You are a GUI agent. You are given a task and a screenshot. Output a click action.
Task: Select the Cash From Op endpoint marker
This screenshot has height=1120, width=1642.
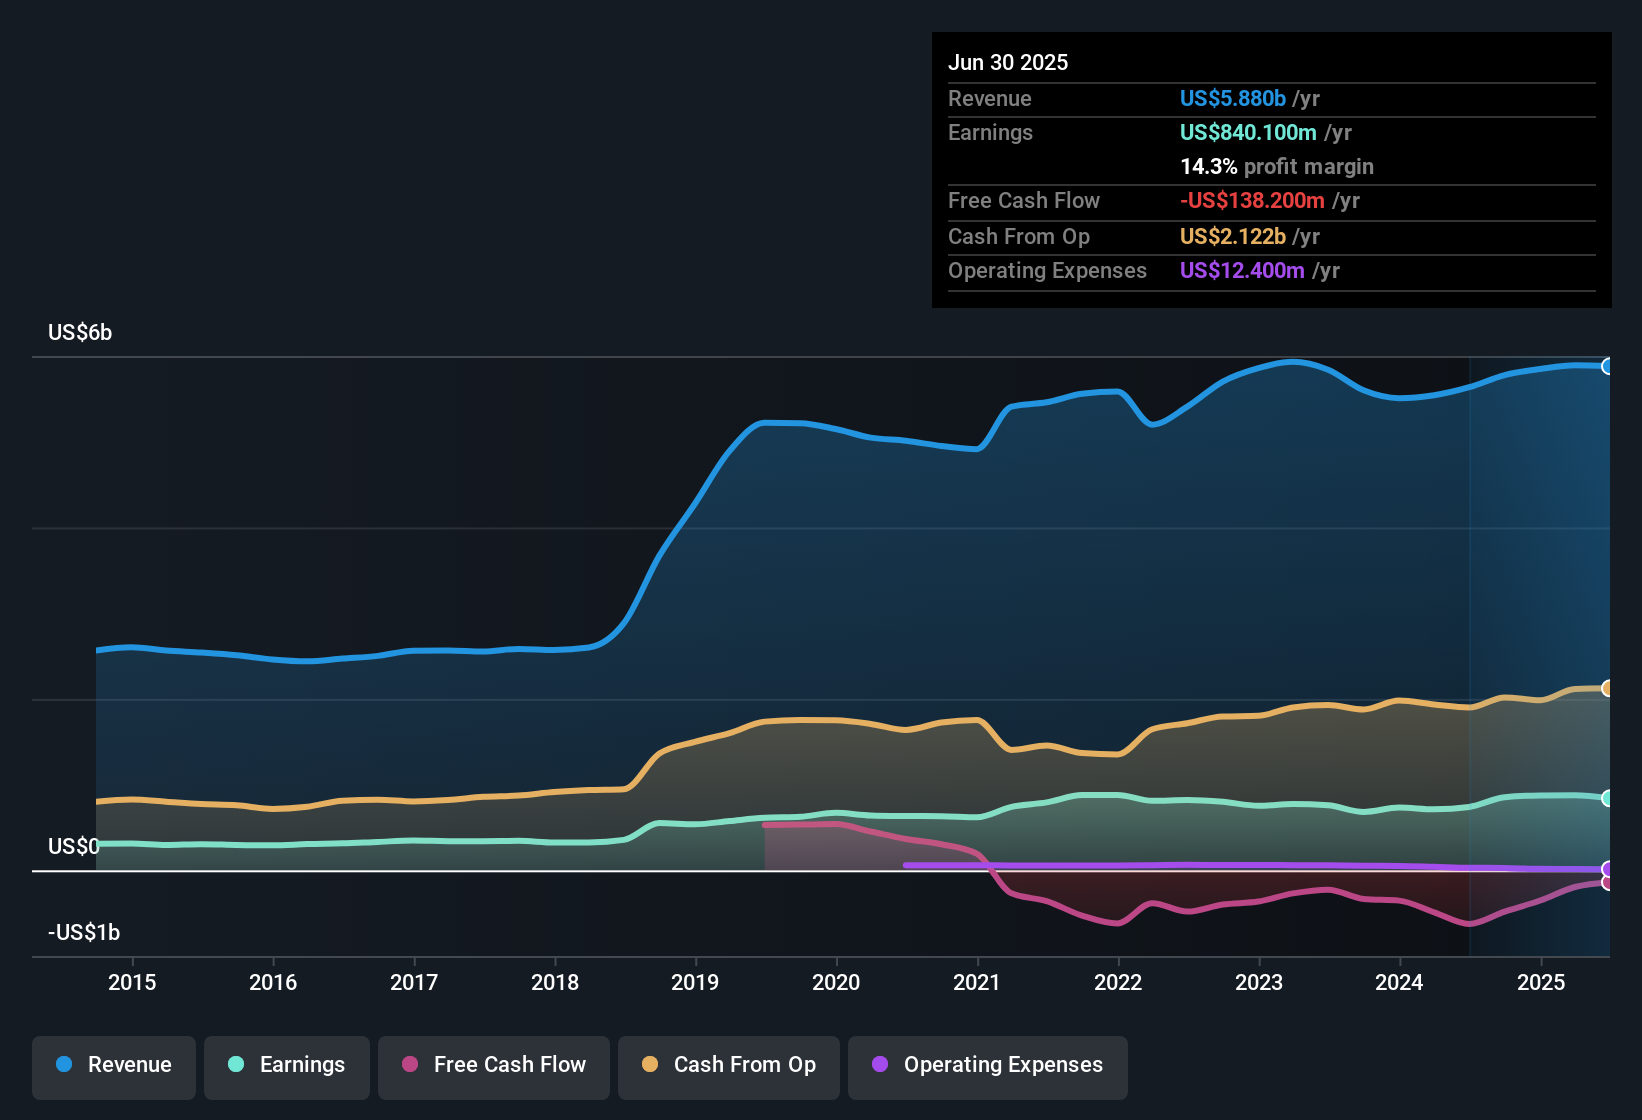point(1608,688)
